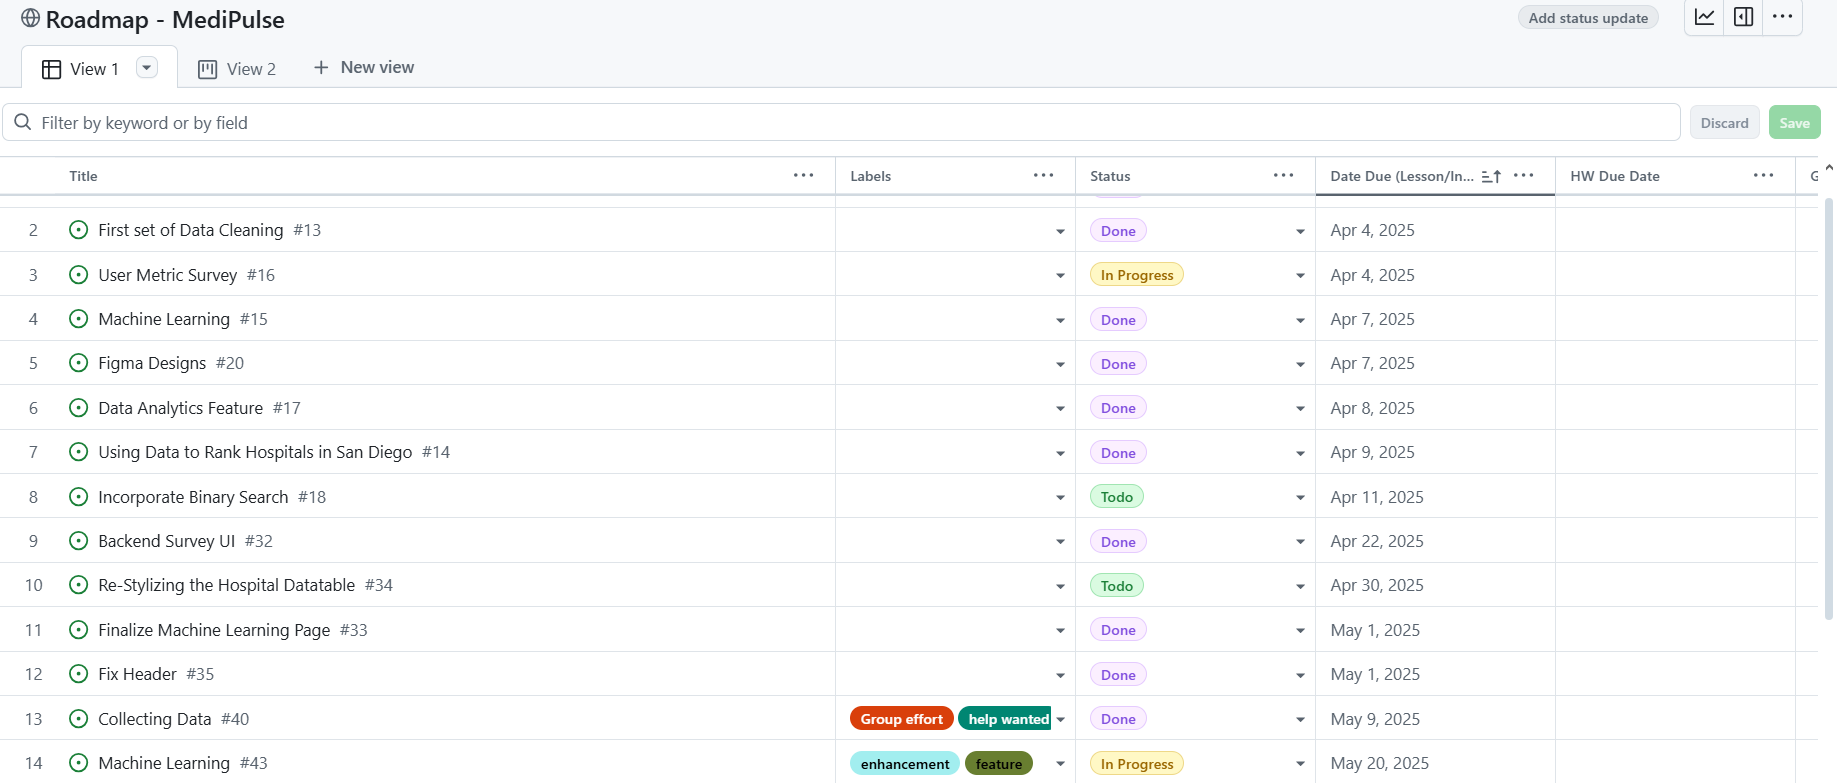Focus the Filter by keyword or by field input

841,122
